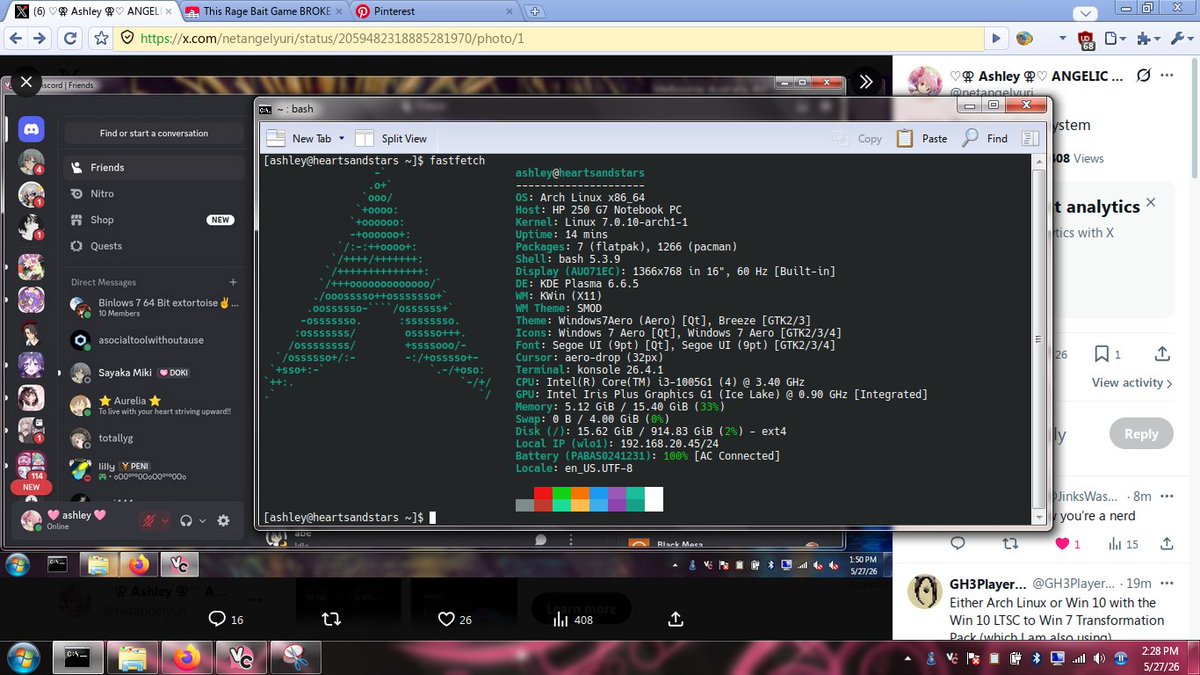Click the "408 Views" text in the sidebar
This screenshot has height=675, width=1200.
tap(1076, 159)
